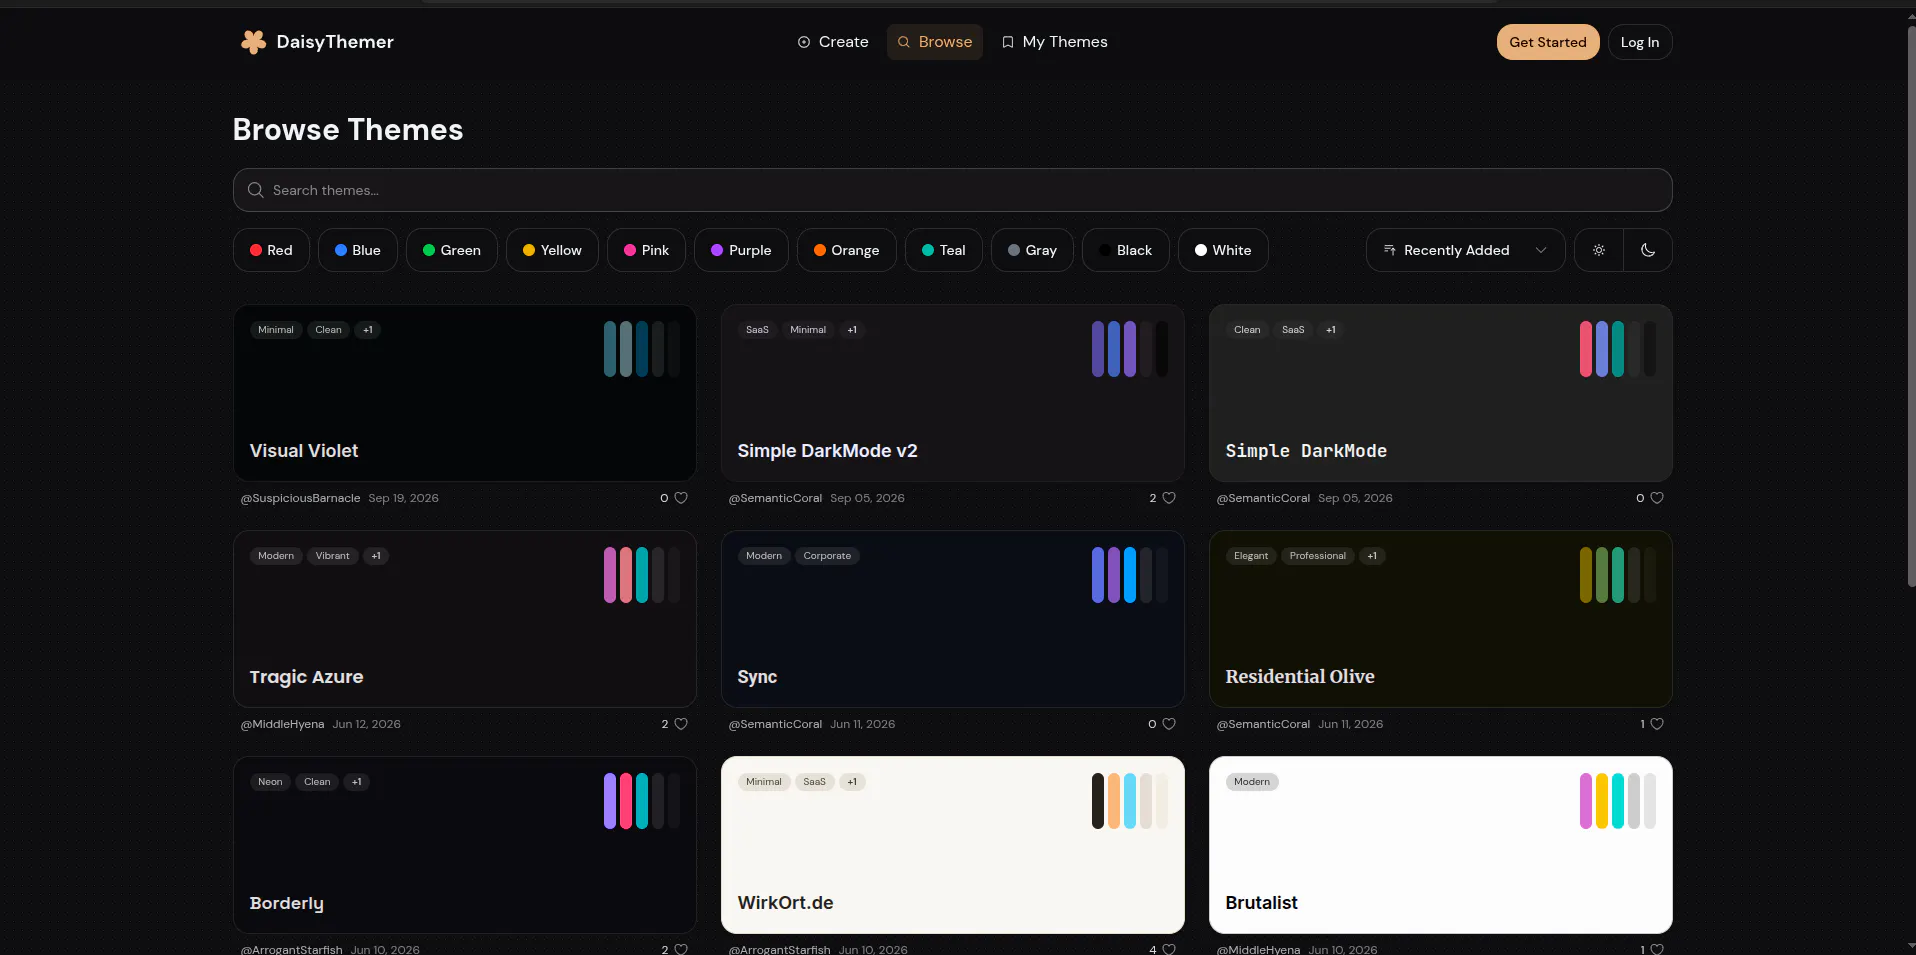Open @MiddleHyena profile under Tragic Azure
The width and height of the screenshot is (1916, 955).
pos(282,724)
